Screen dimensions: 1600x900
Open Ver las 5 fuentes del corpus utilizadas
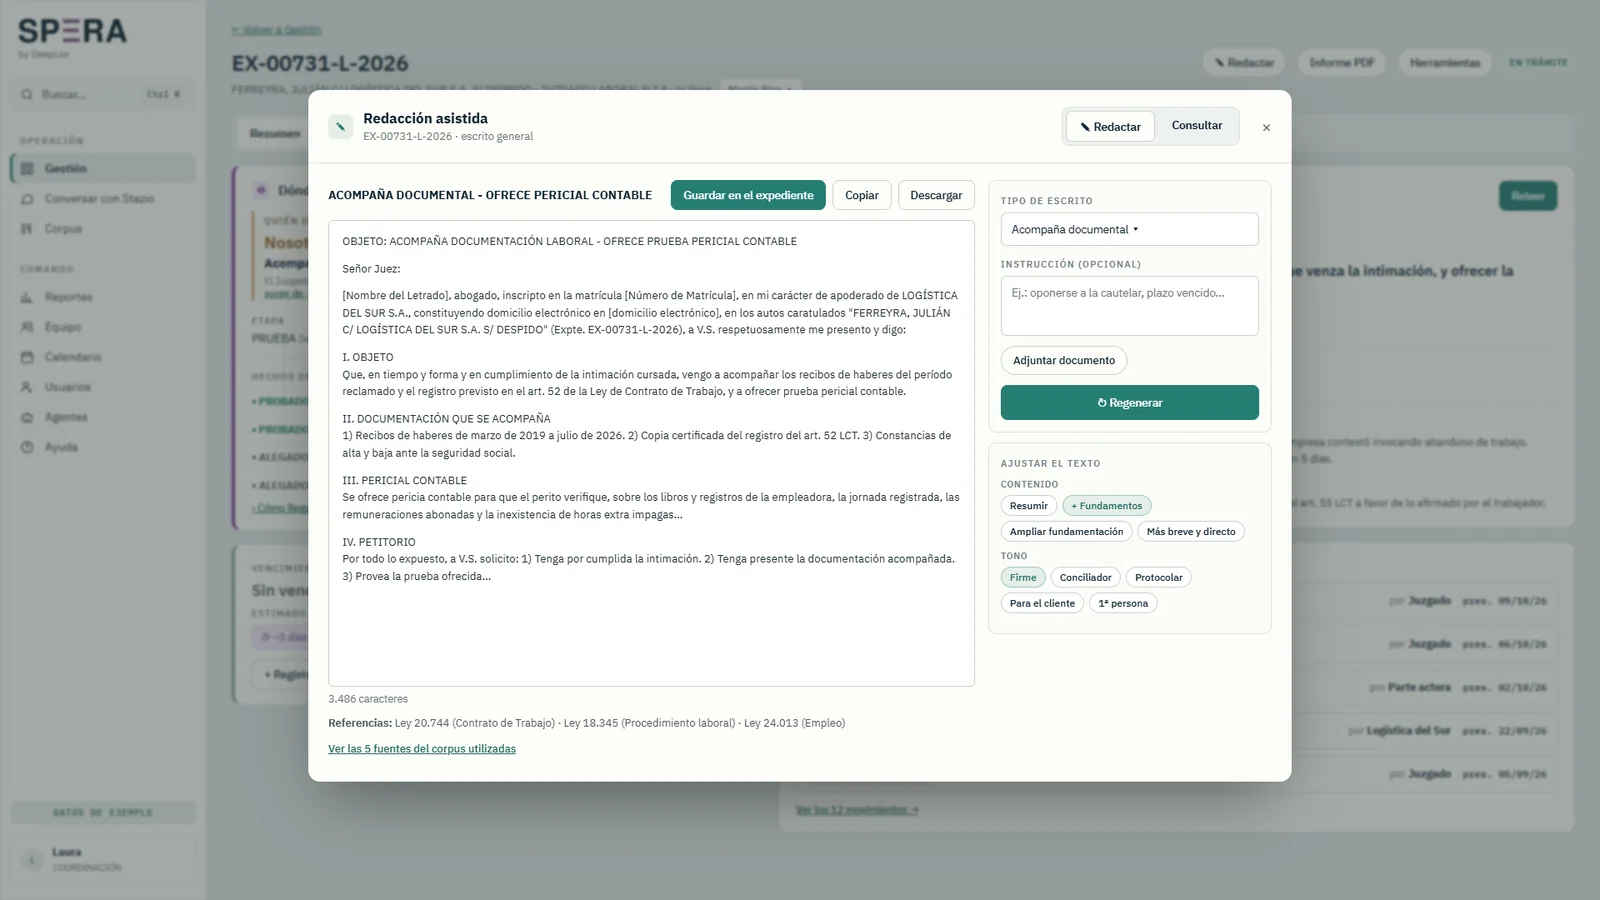click(x=422, y=749)
